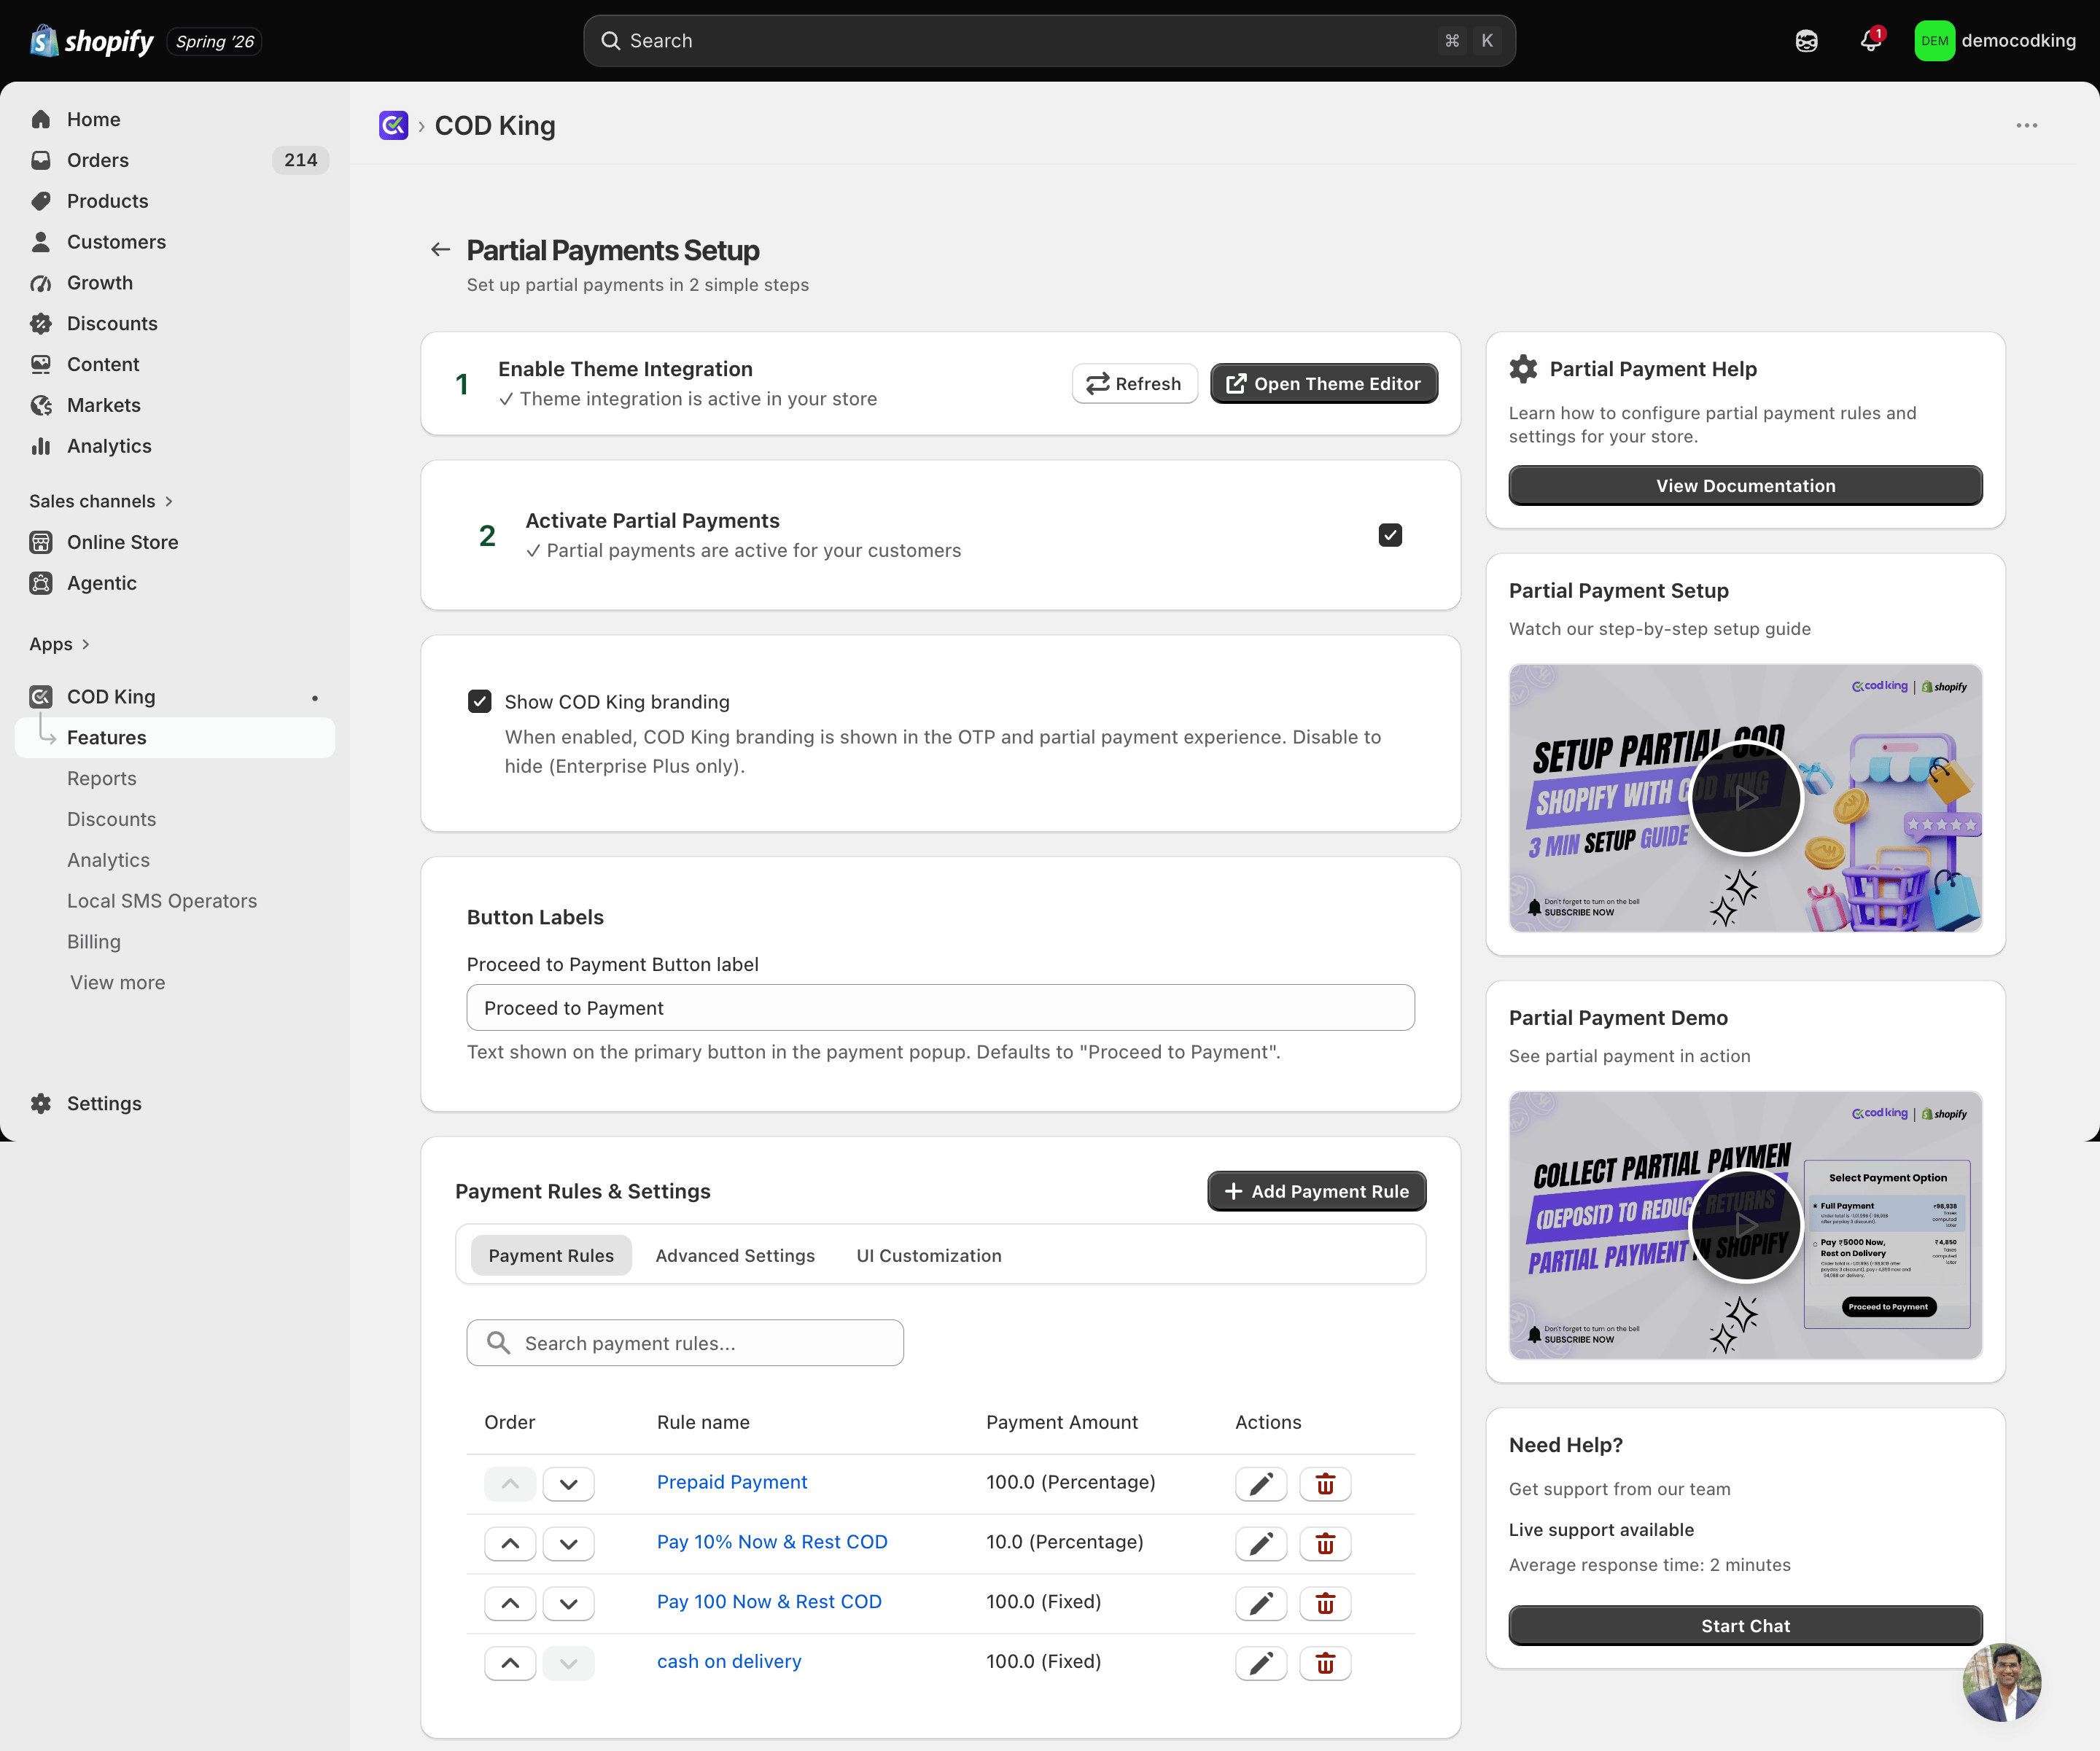
Task: Switch to Advanced Settings tab
Action: (x=735, y=1256)
